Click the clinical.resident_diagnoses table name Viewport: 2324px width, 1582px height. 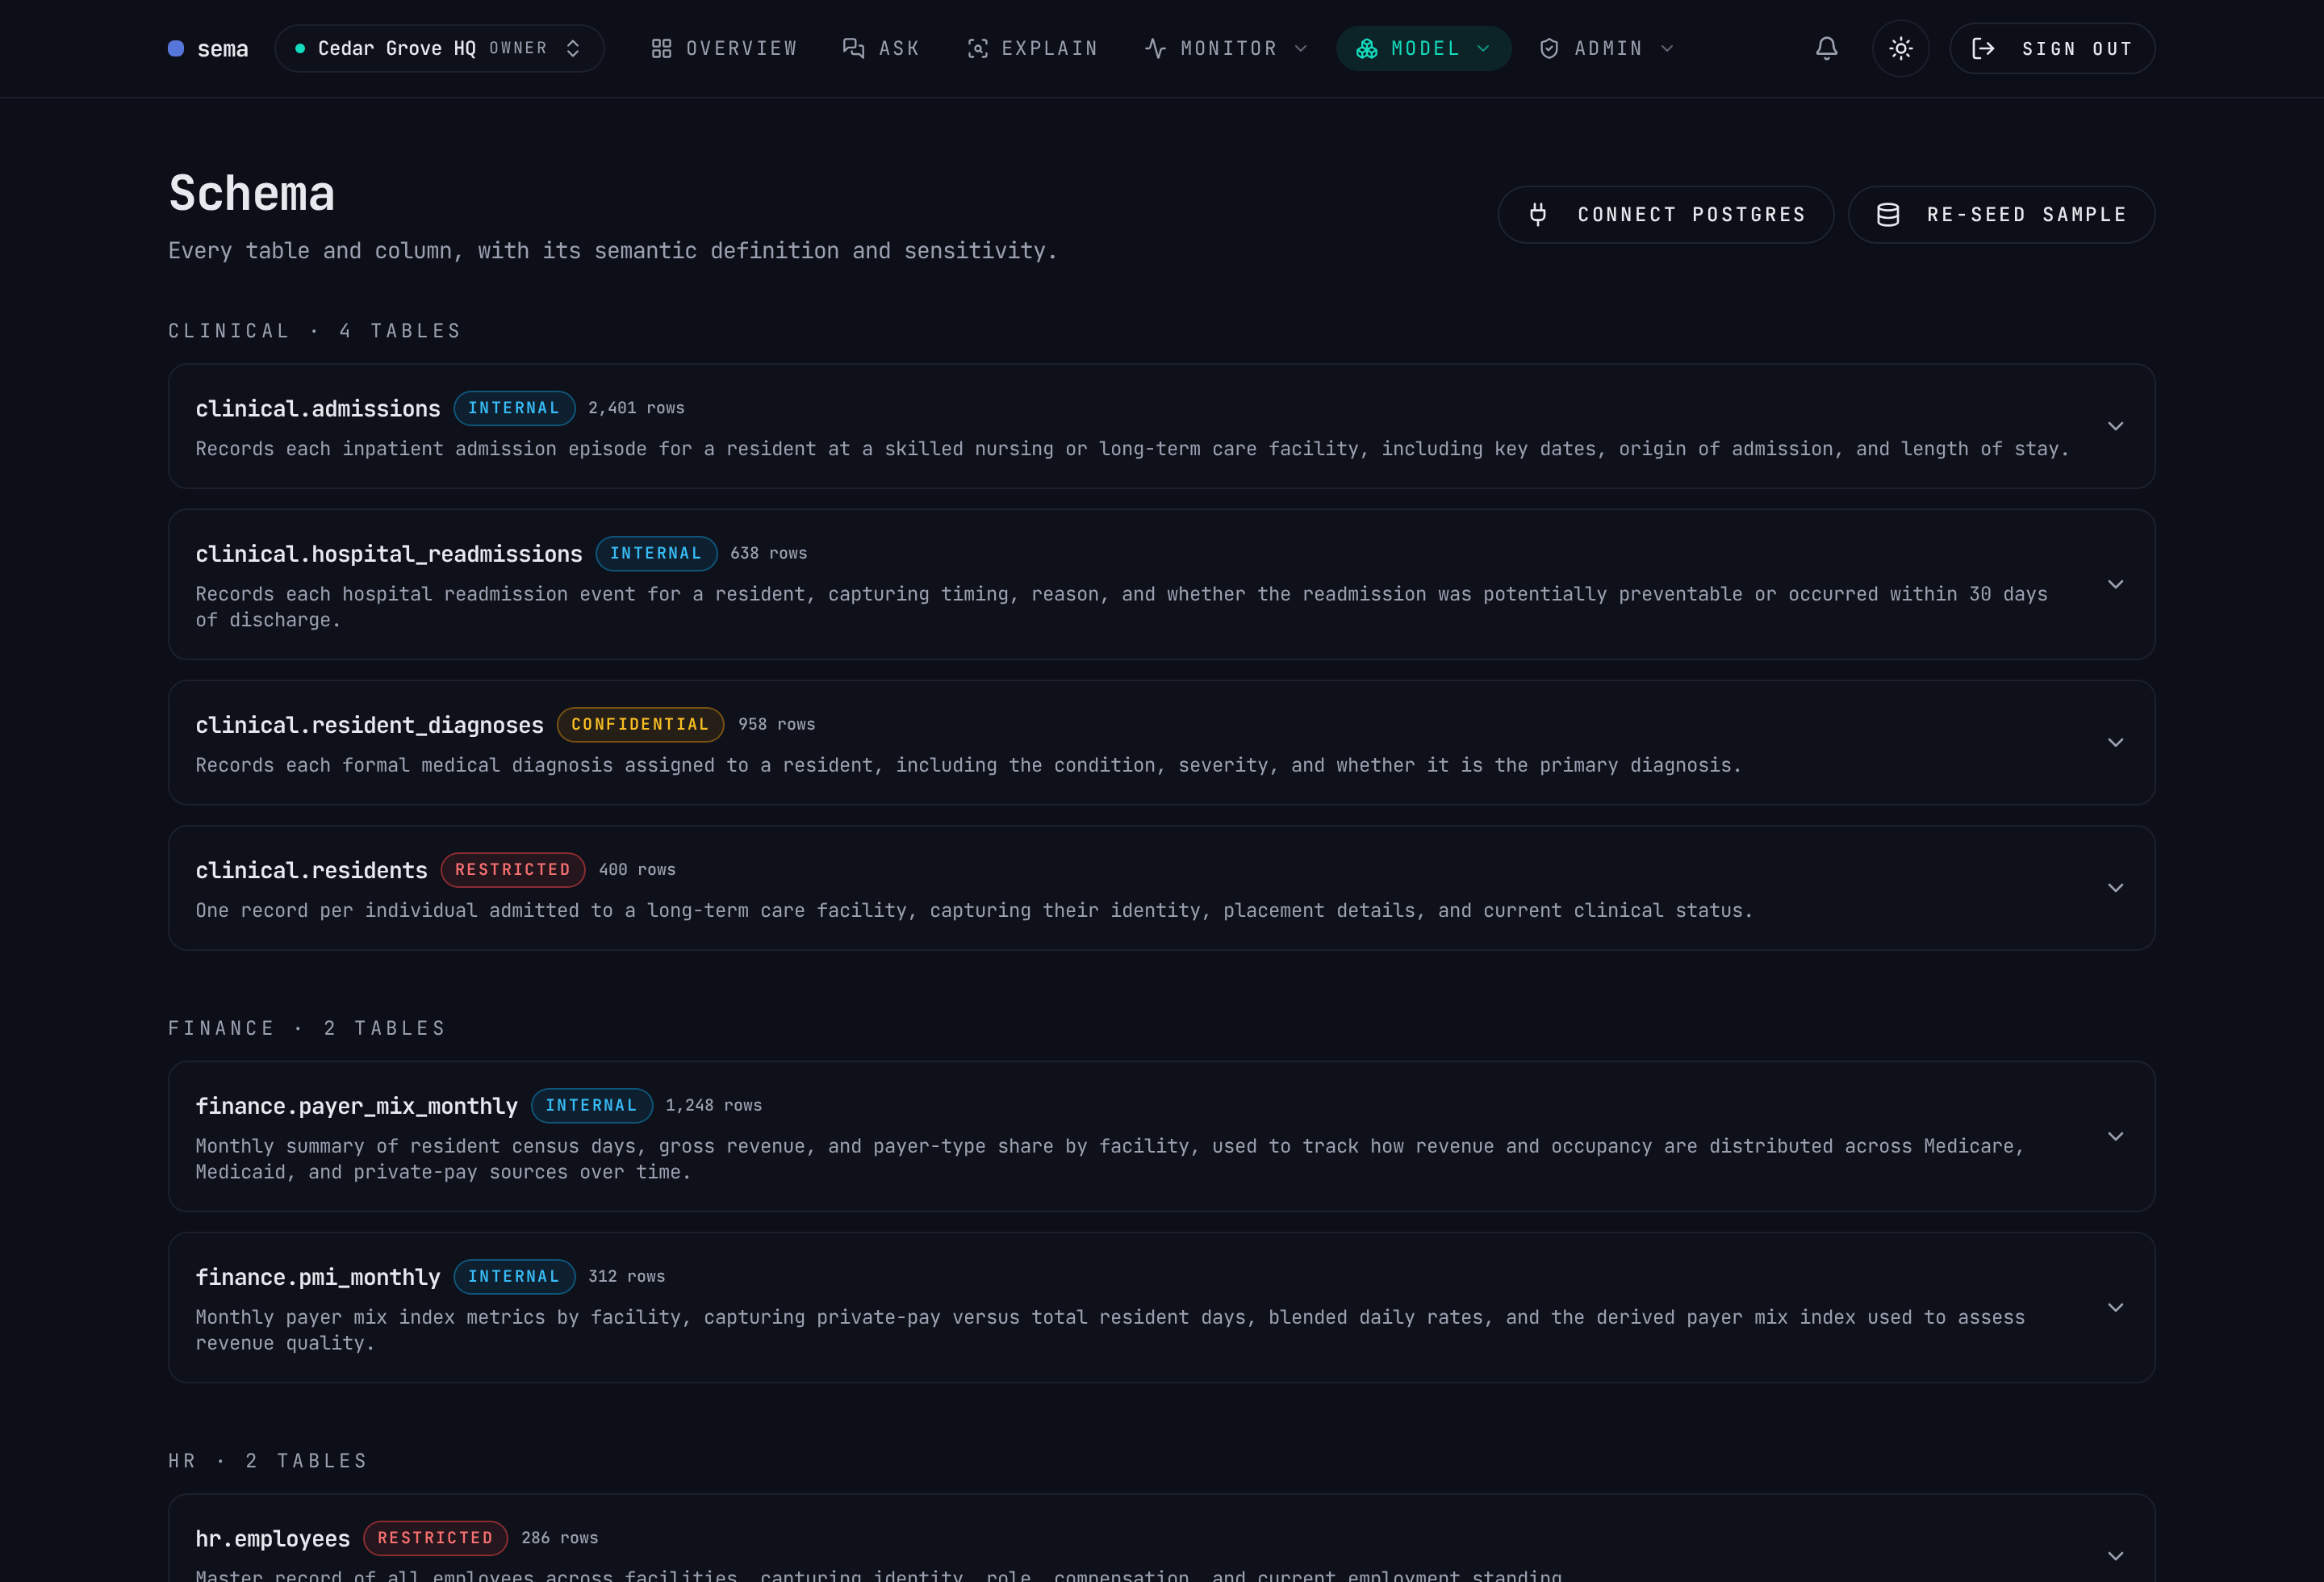(x=369, y=725)
